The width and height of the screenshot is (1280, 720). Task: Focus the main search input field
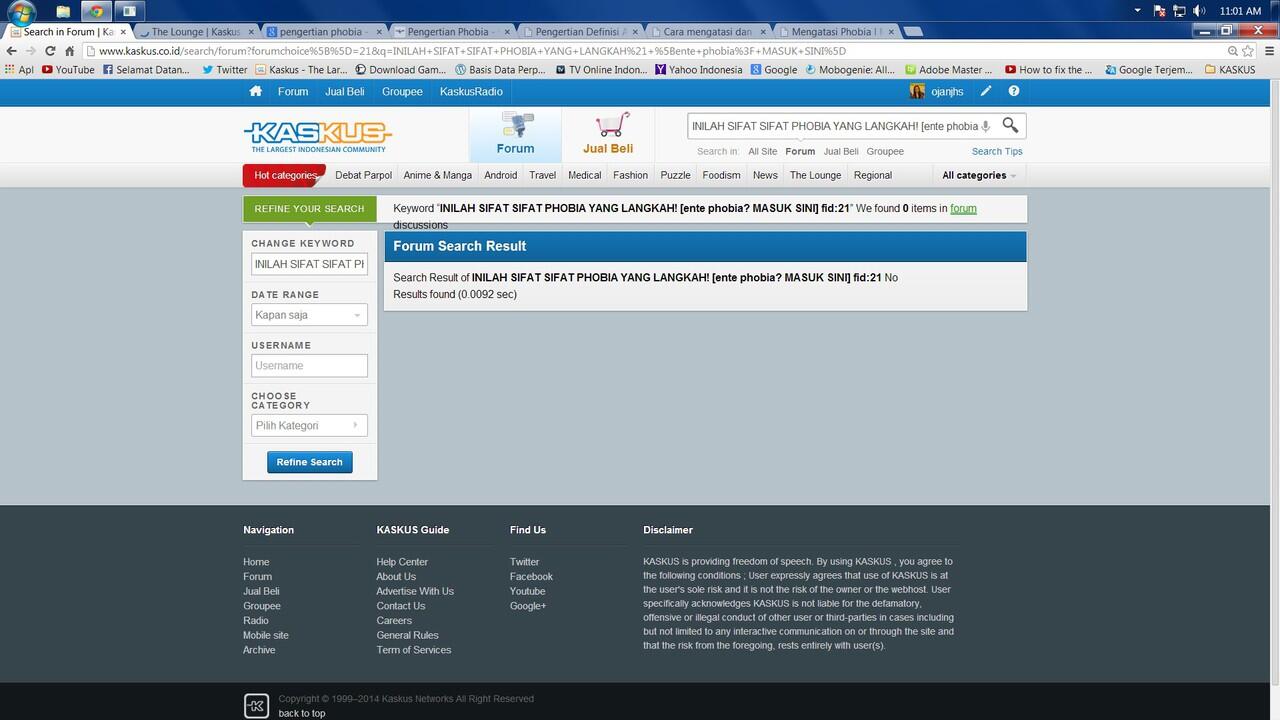[x=834, y=126]
